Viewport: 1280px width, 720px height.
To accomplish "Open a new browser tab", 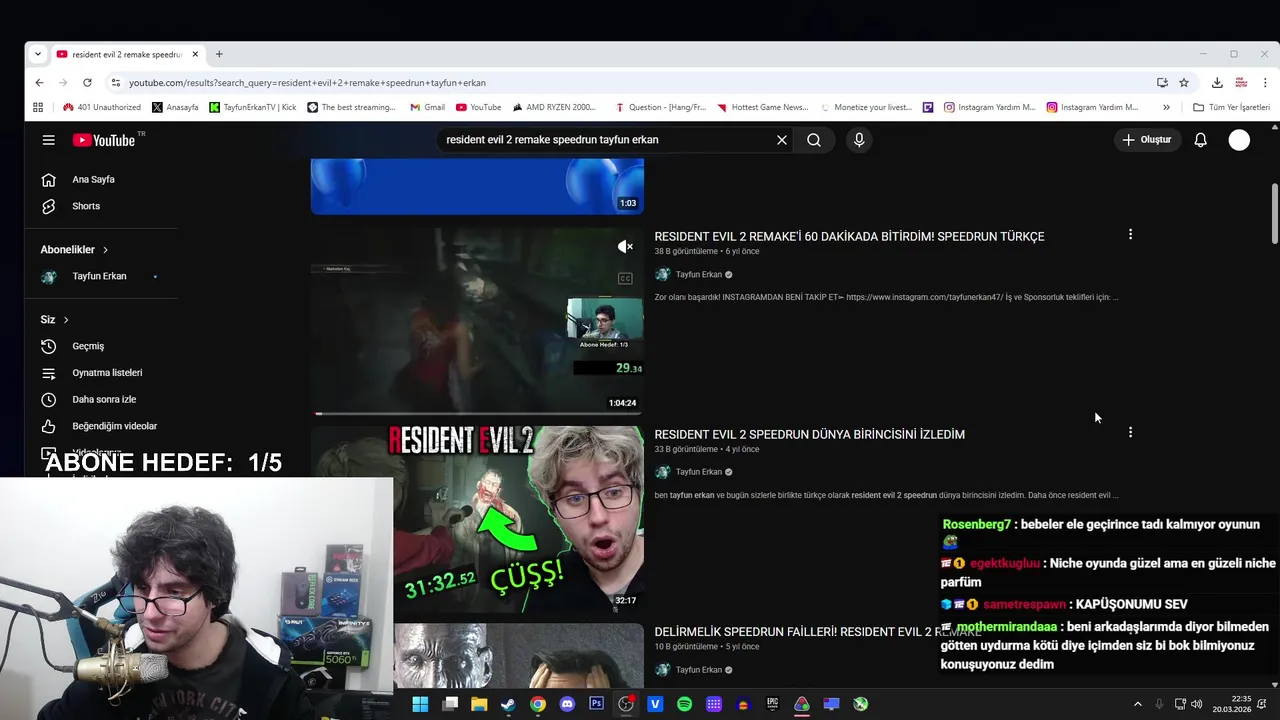I will [x=219, y=54].
